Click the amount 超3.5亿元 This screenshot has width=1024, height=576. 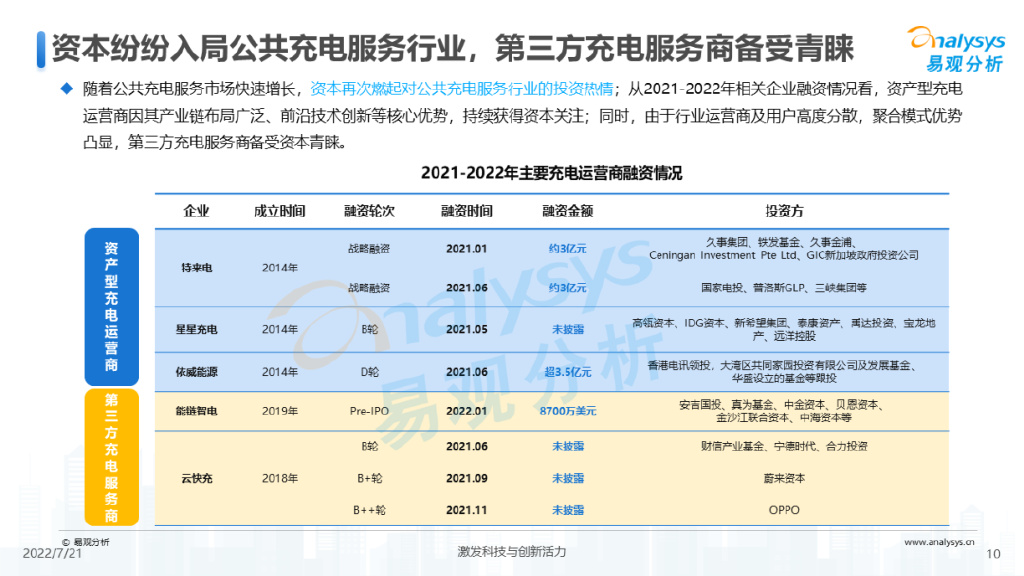click(x=568, y=372)
